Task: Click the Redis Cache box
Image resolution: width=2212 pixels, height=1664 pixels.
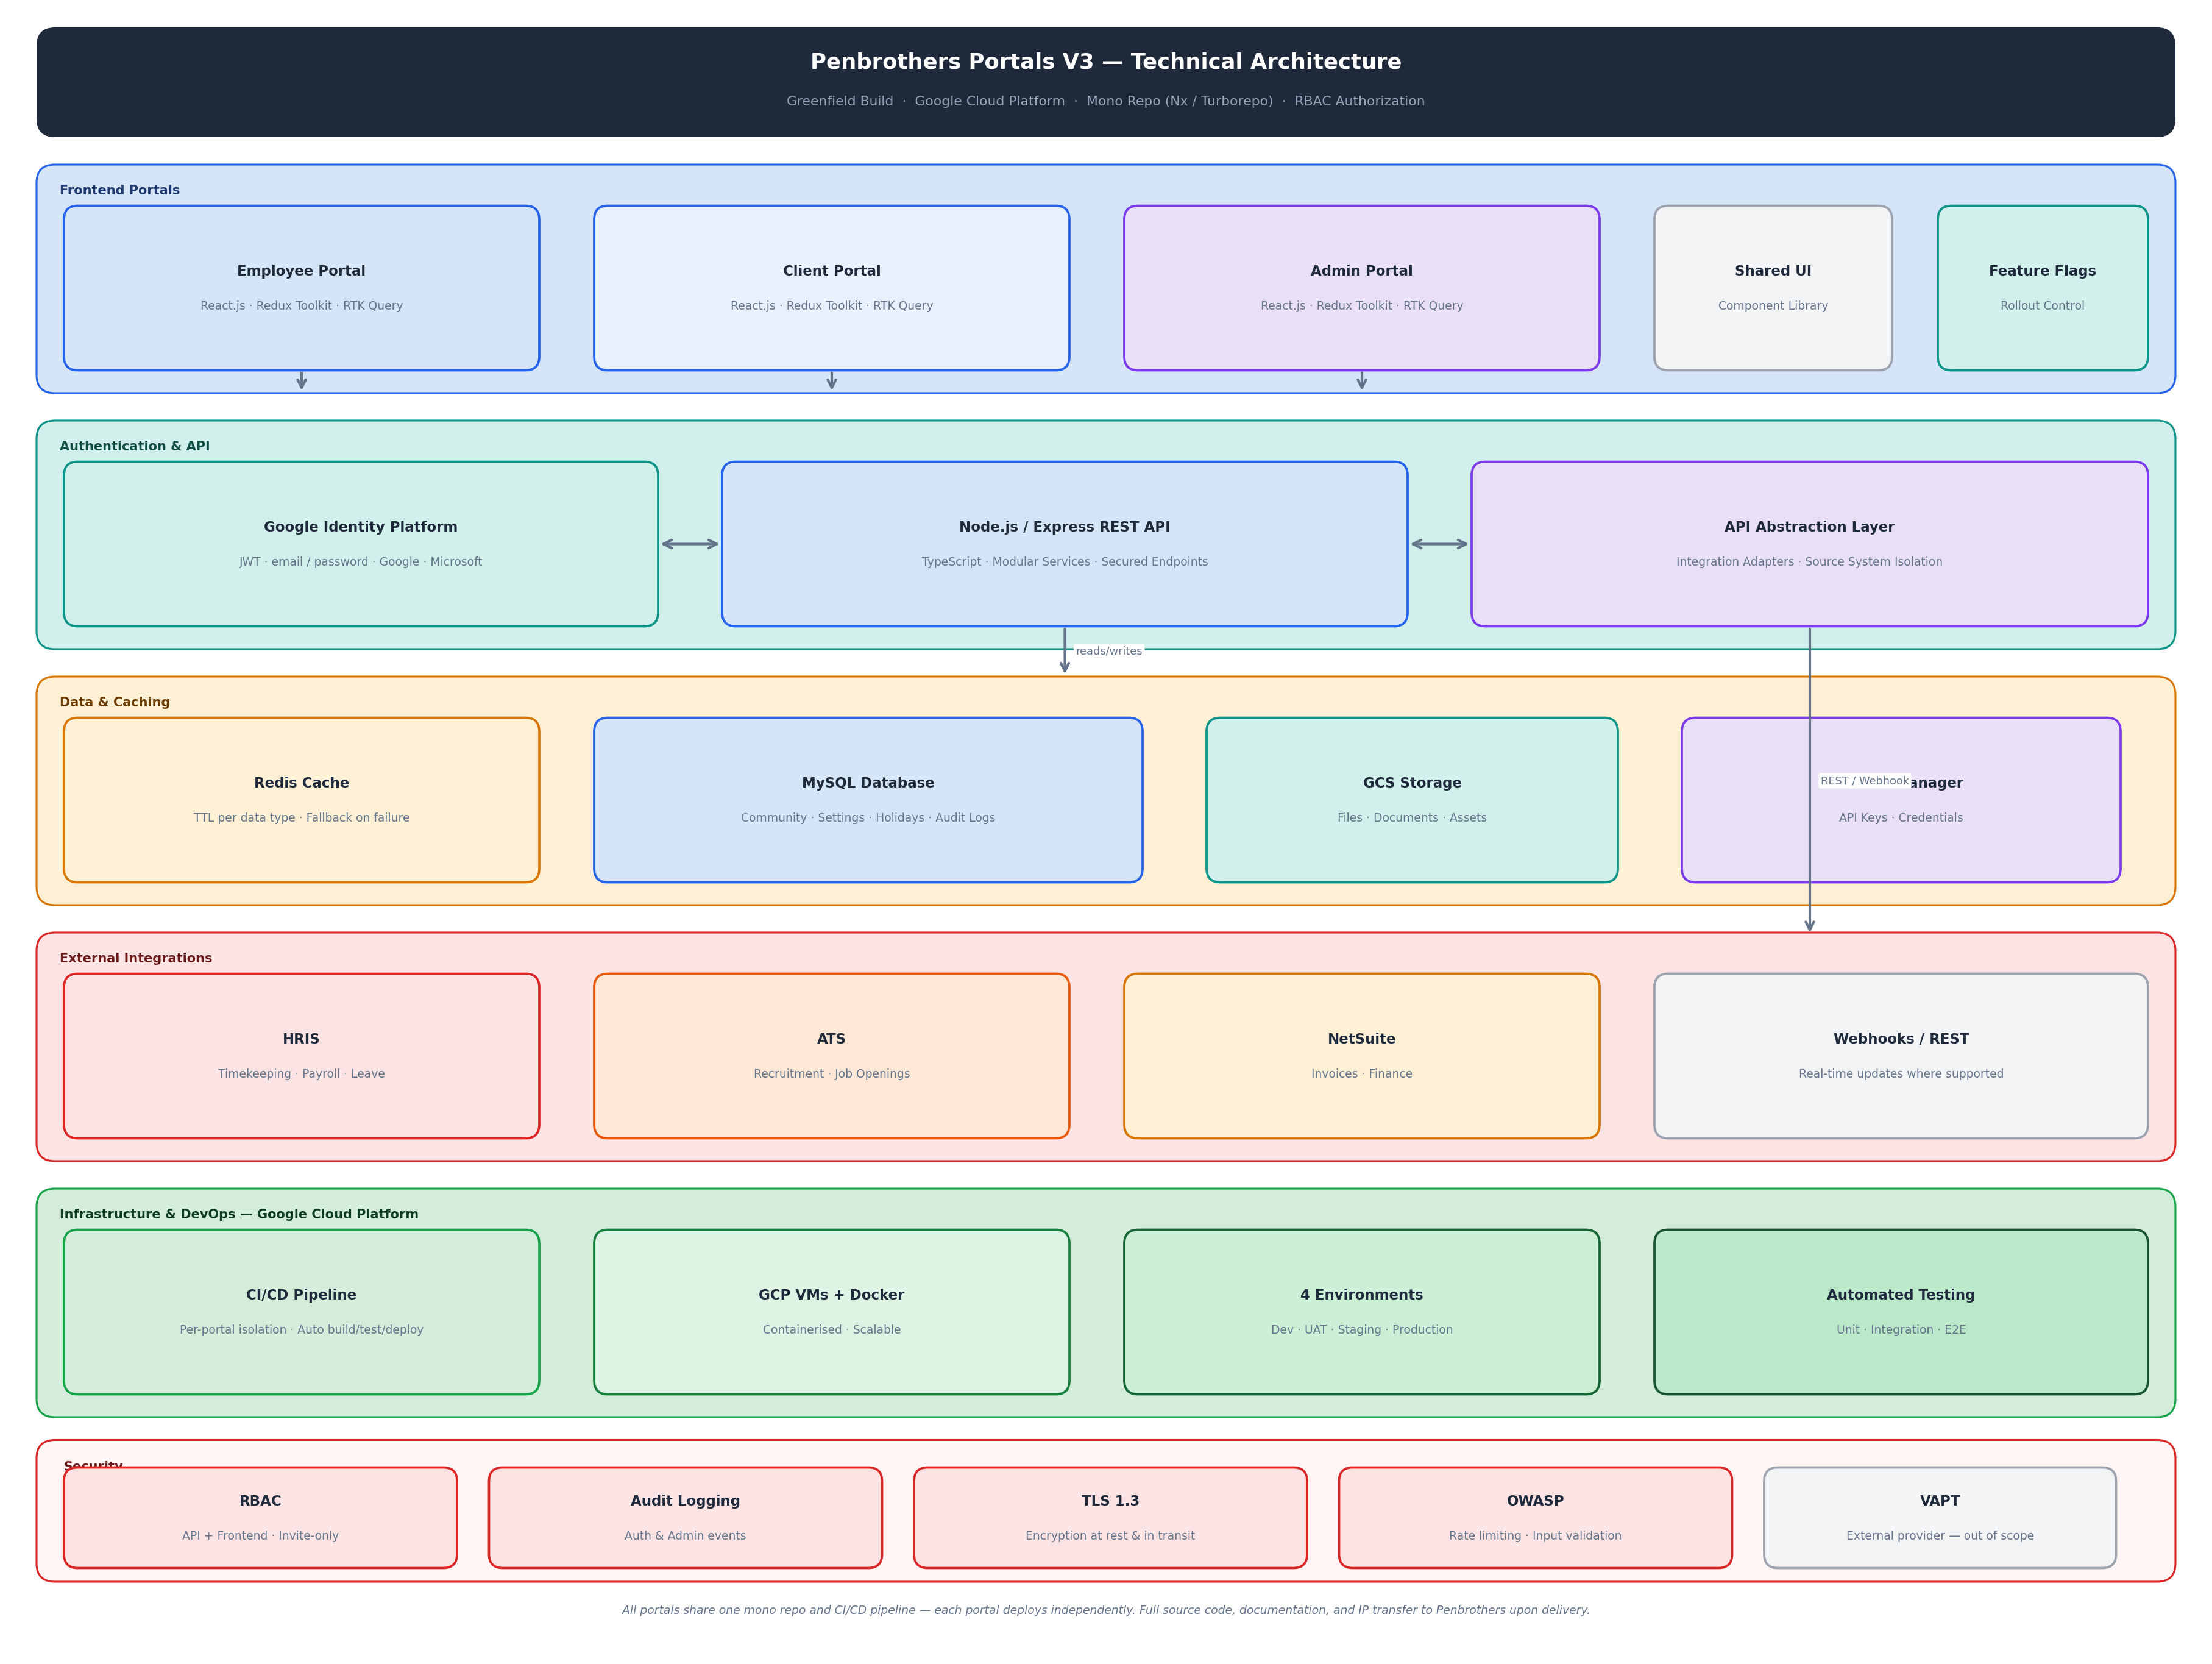Action: point(301,800)
